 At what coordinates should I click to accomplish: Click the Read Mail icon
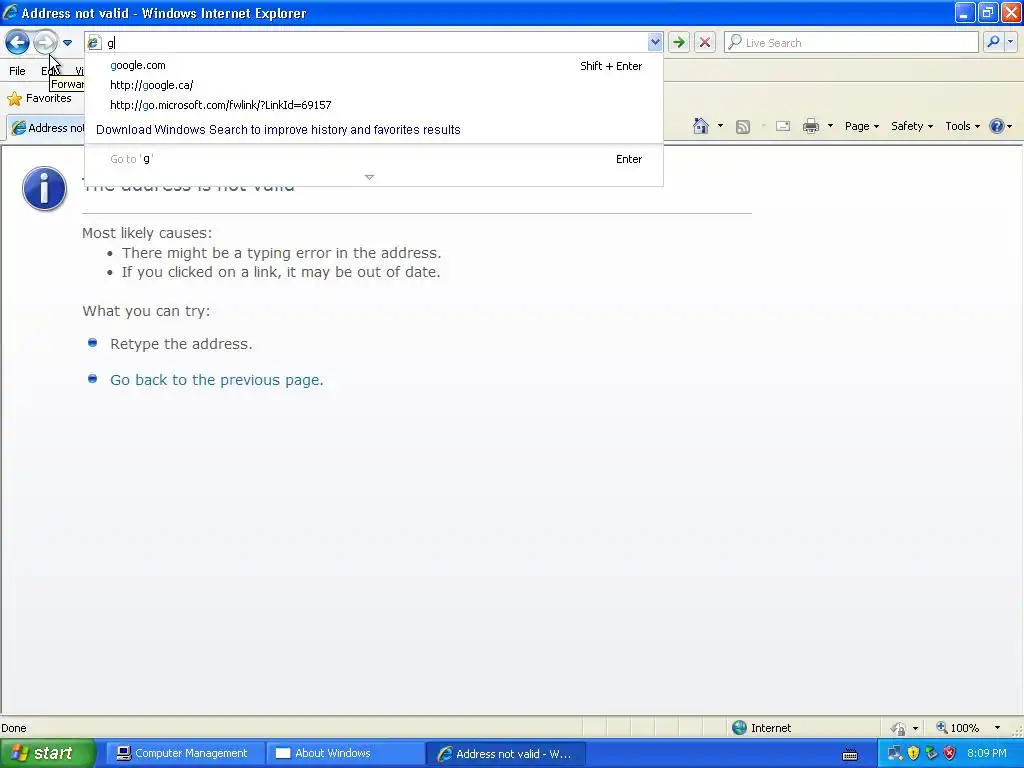tap(782, 126)
